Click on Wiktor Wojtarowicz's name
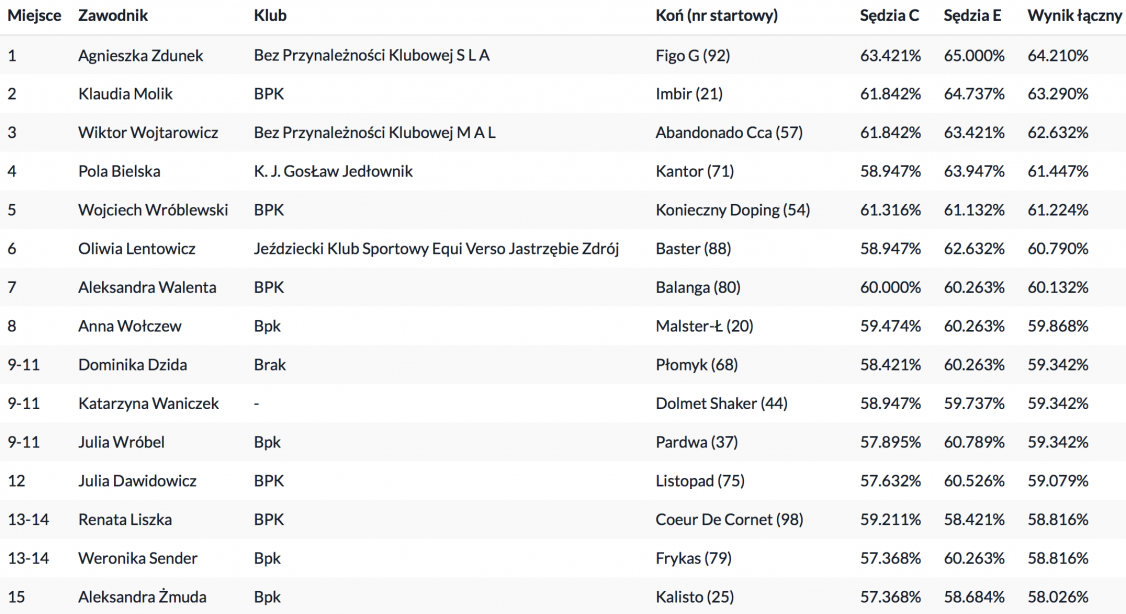Screen dimensions: 1126x614 point(148,133)
